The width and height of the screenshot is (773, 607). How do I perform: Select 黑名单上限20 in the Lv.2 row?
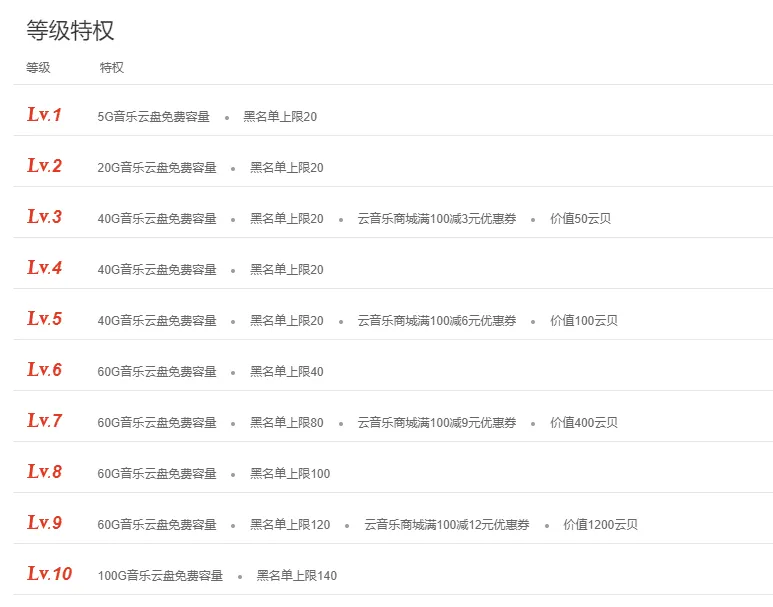tap(286, 168)
